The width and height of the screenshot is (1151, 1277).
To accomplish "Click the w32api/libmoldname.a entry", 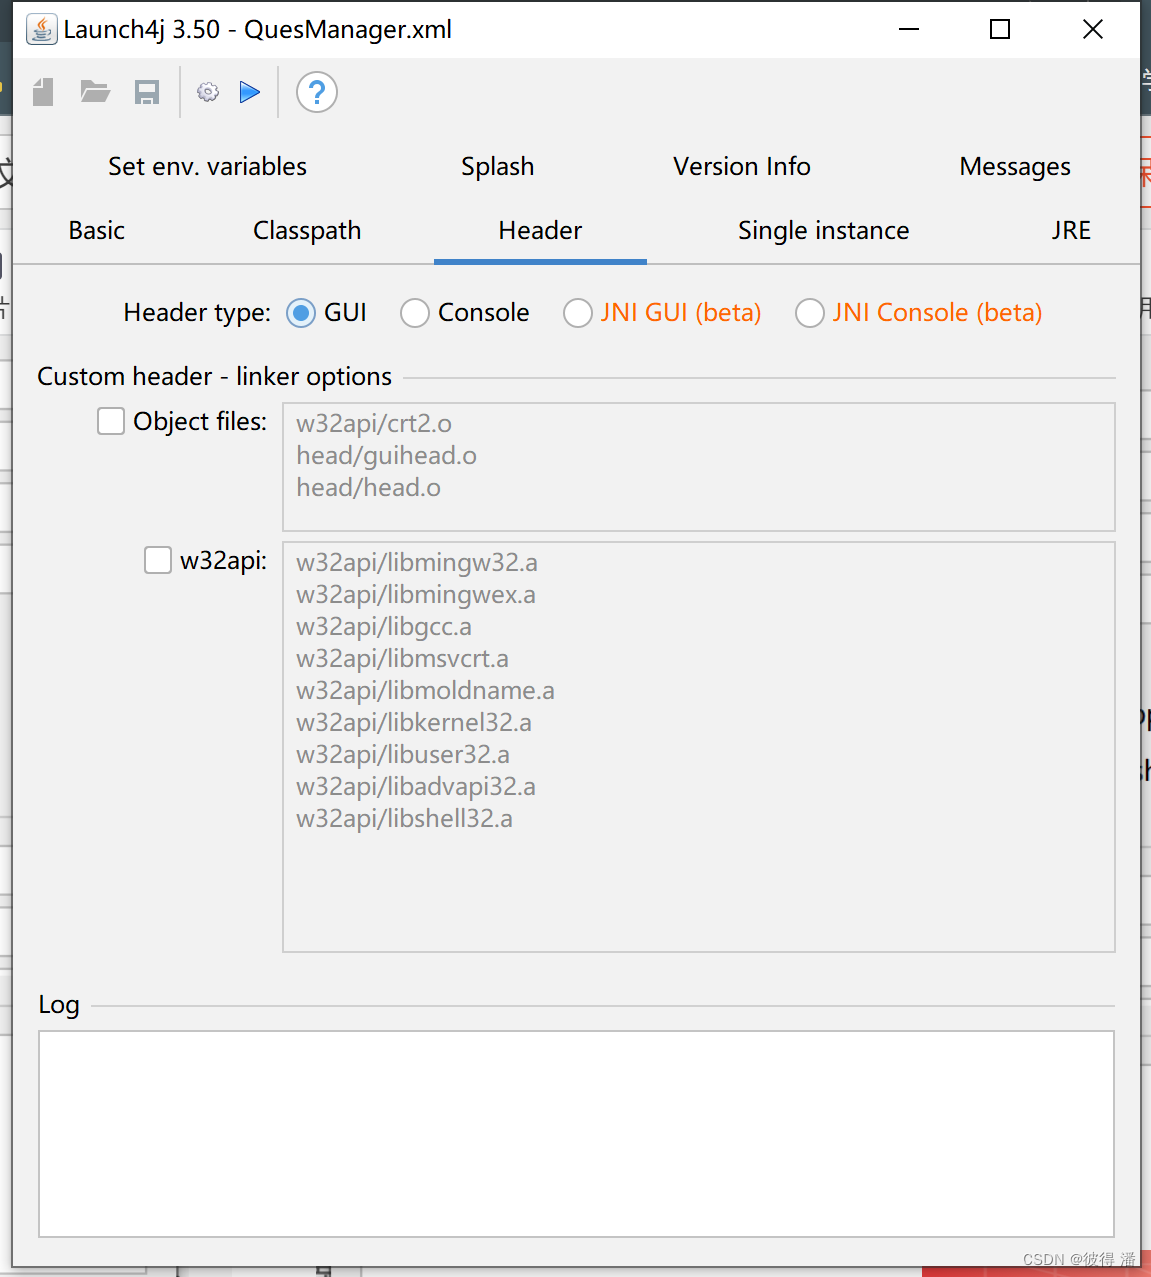I will [425, 690].
